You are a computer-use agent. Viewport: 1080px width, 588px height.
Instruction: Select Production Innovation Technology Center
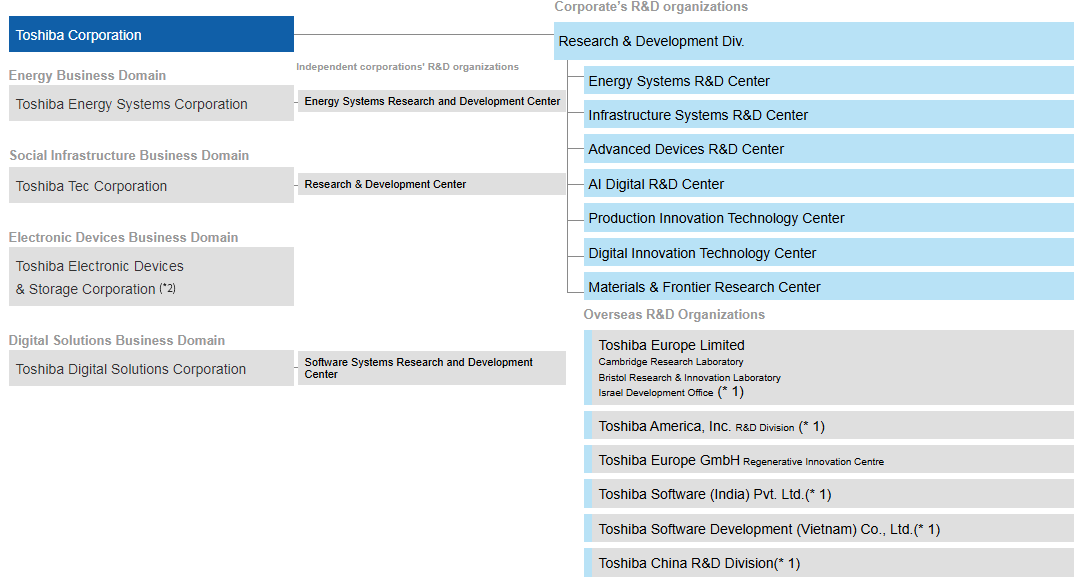(x=829, y=218)
